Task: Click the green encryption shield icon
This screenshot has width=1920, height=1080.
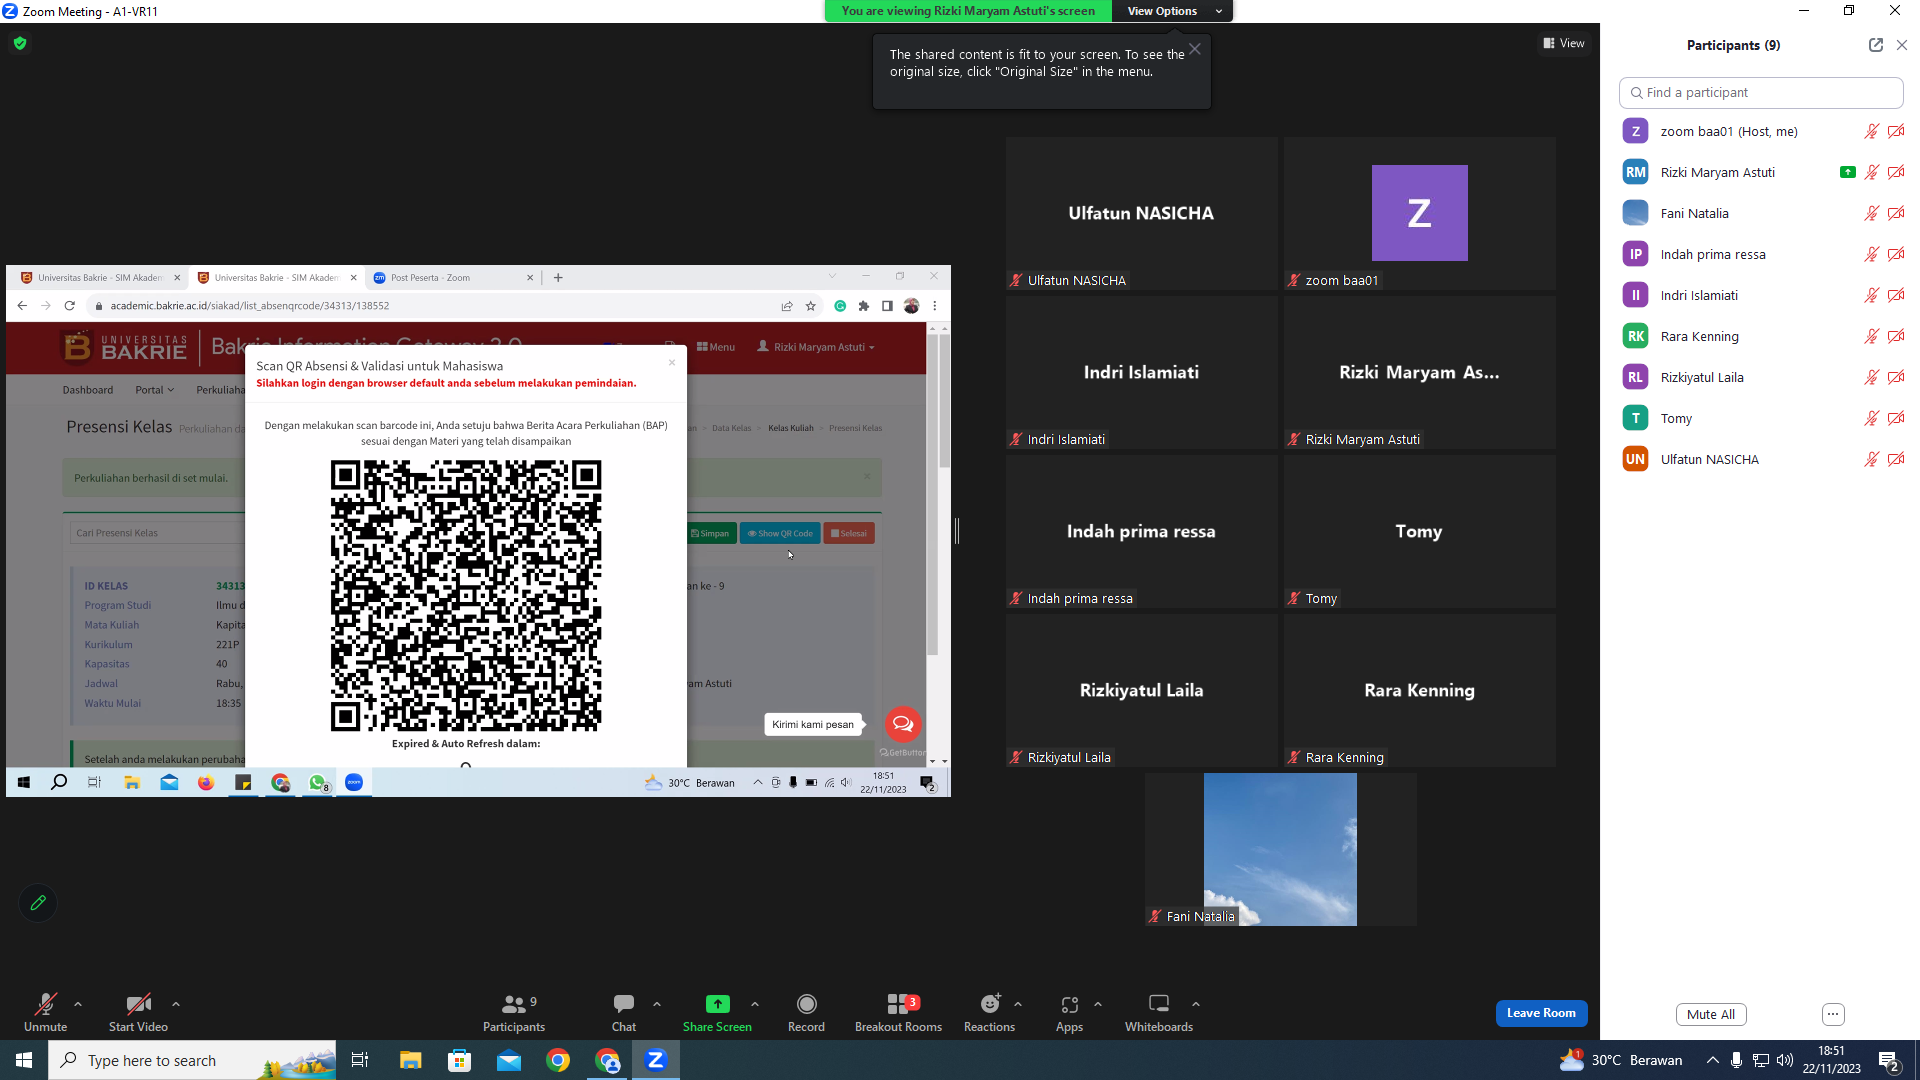Action: click(x=20, y=43)
